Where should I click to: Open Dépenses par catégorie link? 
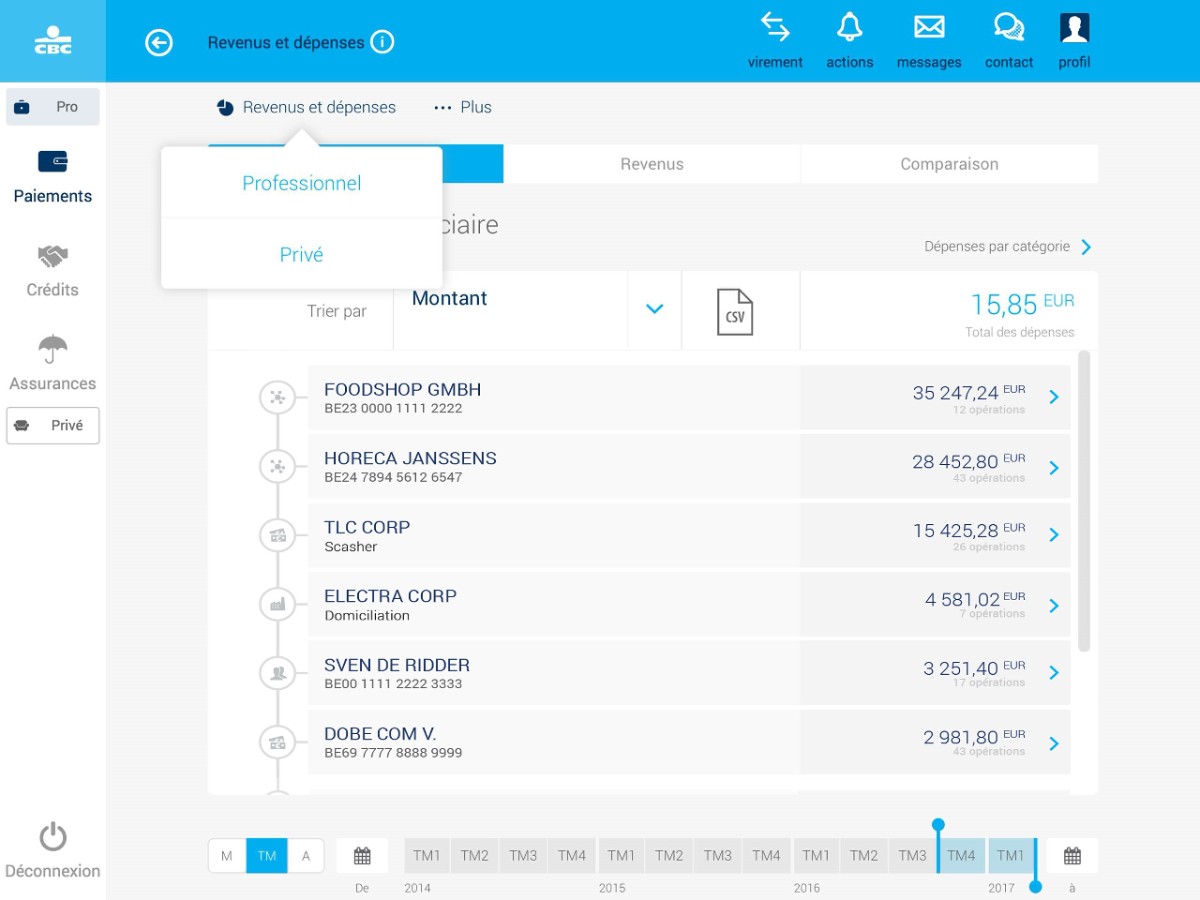[x=1007, y=246]
